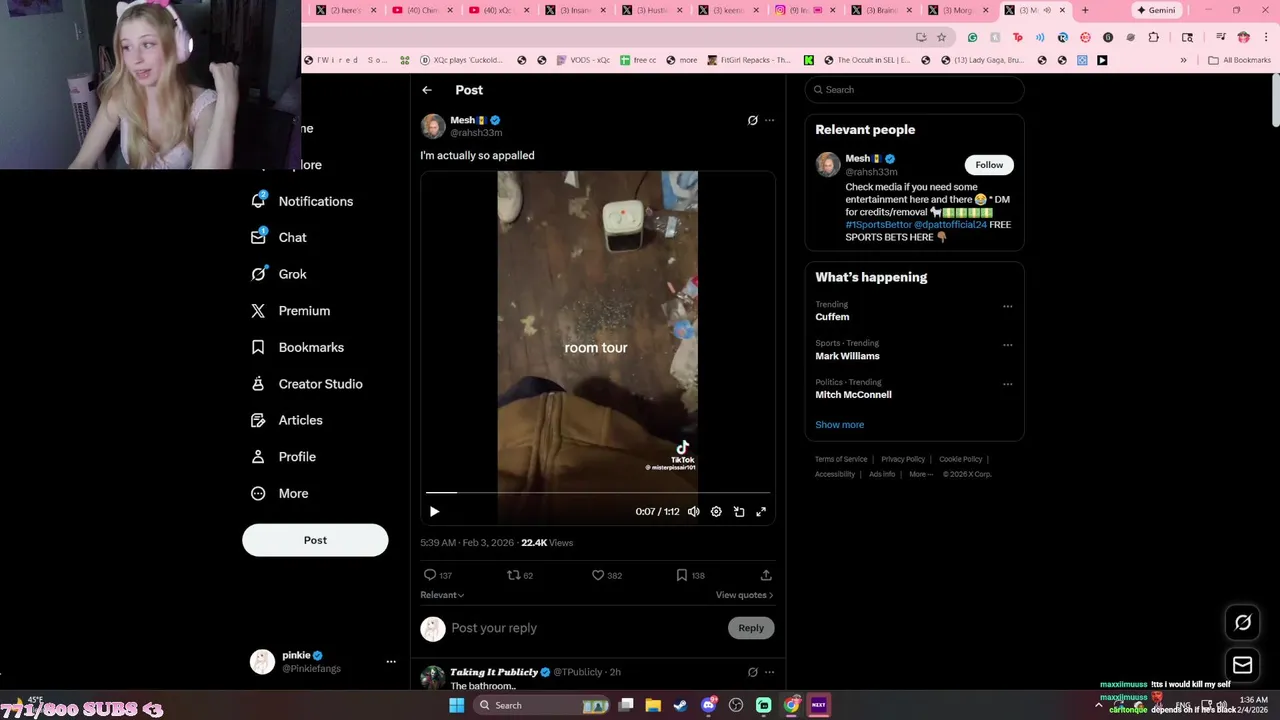Open Notifications in the sidebar
Screen dimensions: 1280x720
coord(302,201)
